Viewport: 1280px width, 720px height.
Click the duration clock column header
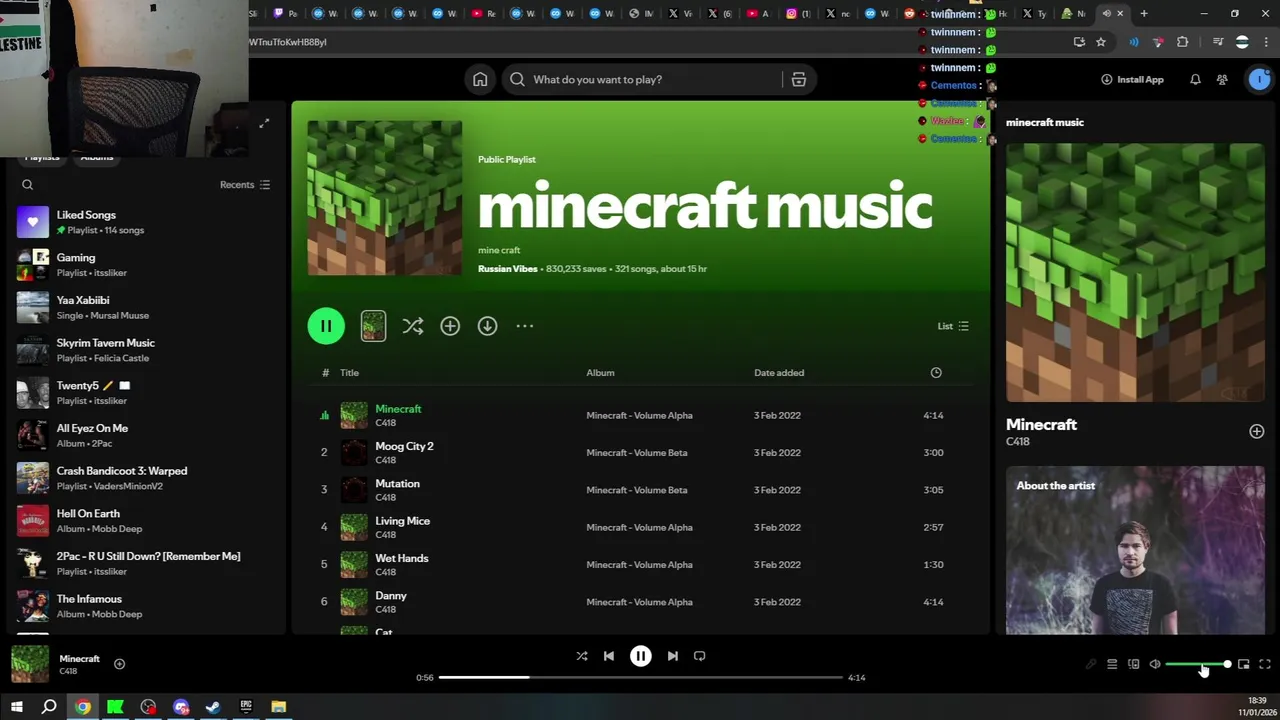[x=936, y=373]
